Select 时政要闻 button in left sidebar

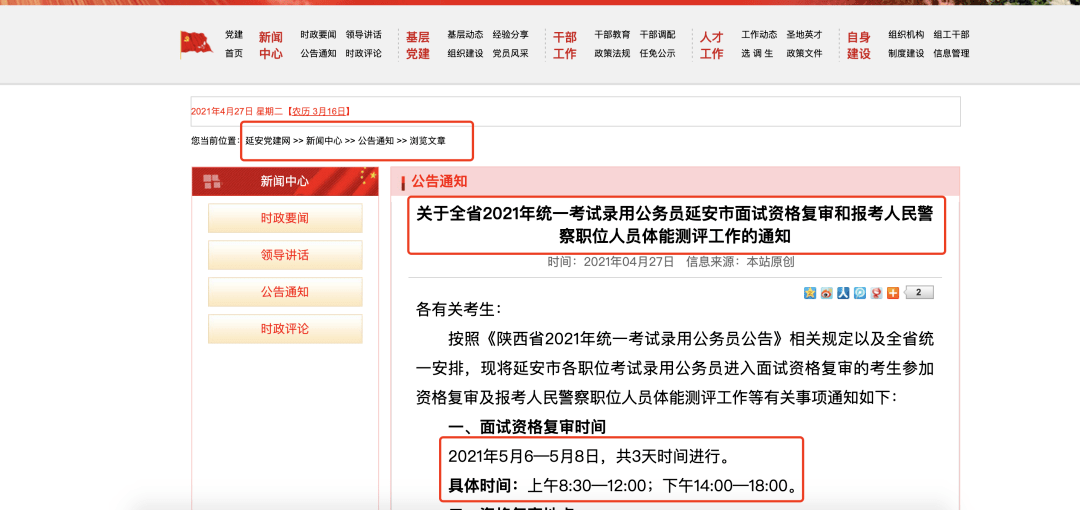click(x=285, y=218)
